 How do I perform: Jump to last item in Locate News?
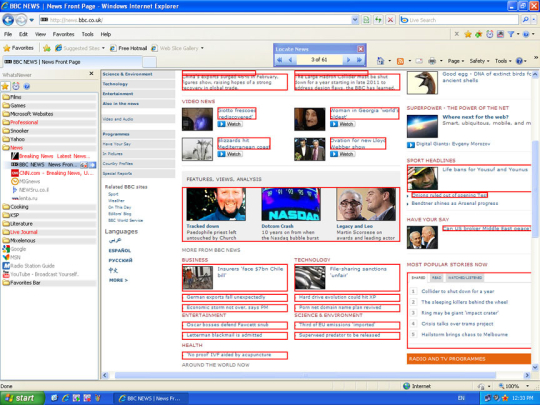click(x=359, y=60)
